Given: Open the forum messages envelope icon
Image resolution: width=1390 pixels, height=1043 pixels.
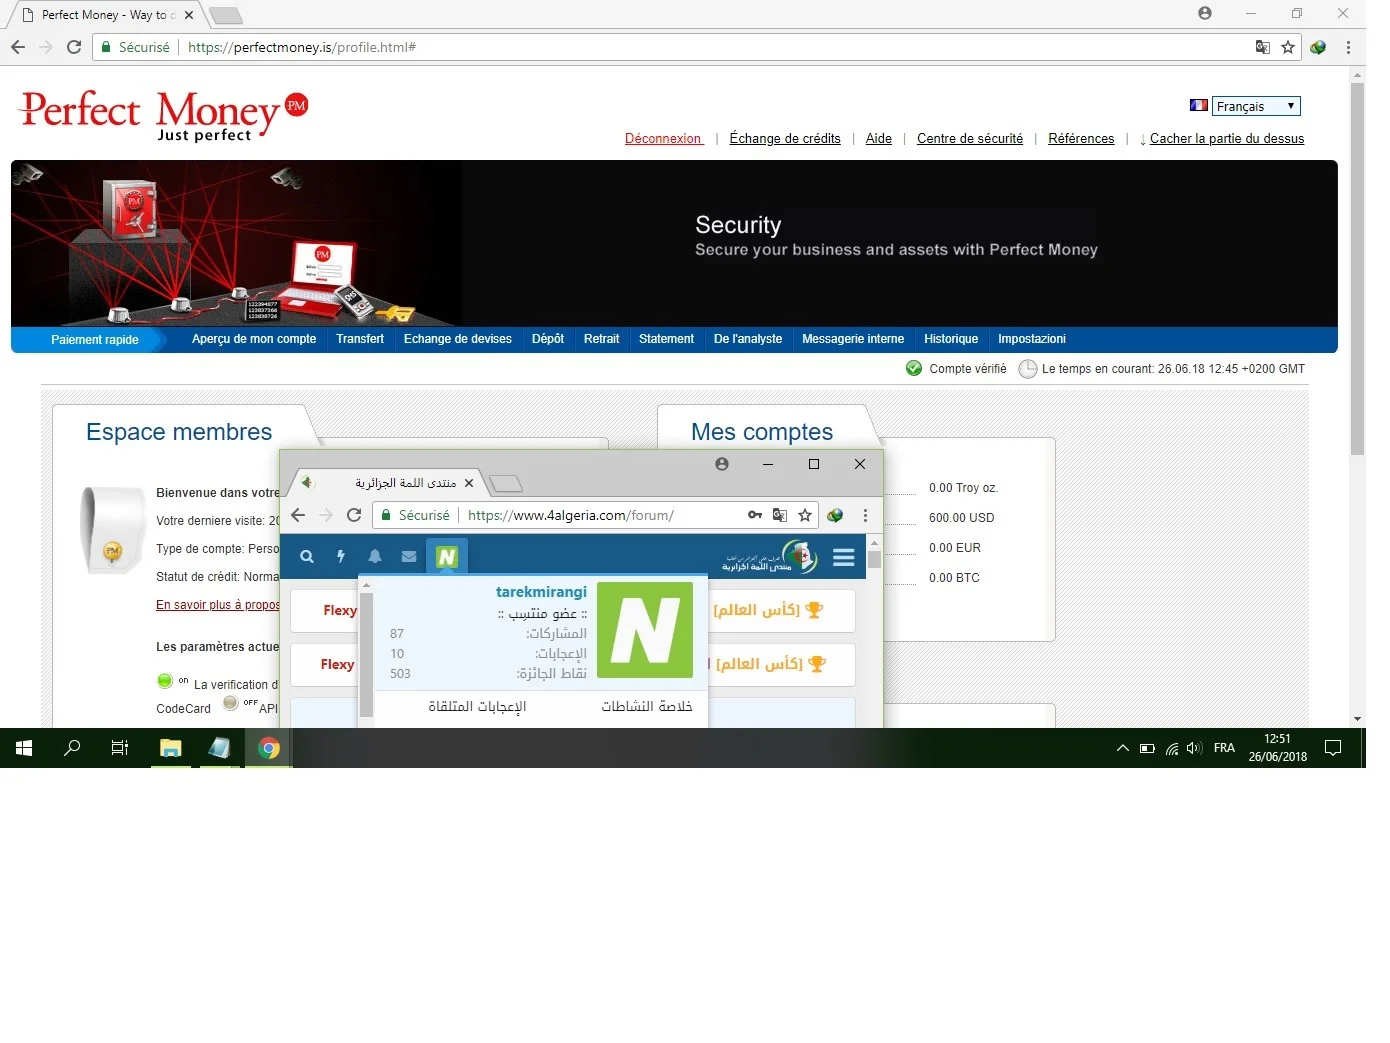Looking at the screenshot, I should tap(409, 557).
